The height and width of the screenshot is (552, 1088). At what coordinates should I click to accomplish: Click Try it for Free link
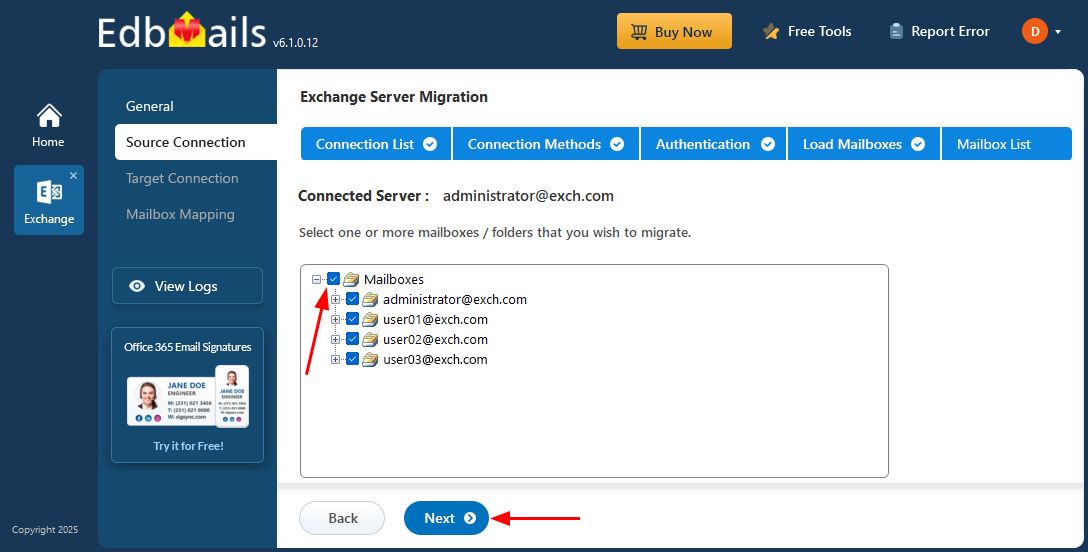click(188, 446)
